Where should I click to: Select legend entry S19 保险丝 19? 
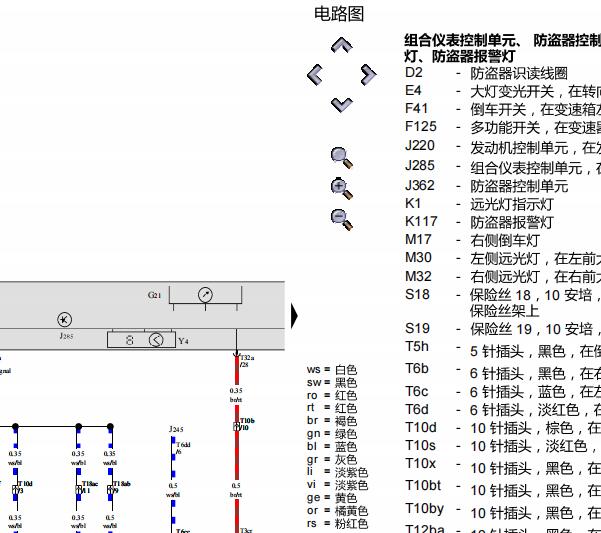coord(503,329)
